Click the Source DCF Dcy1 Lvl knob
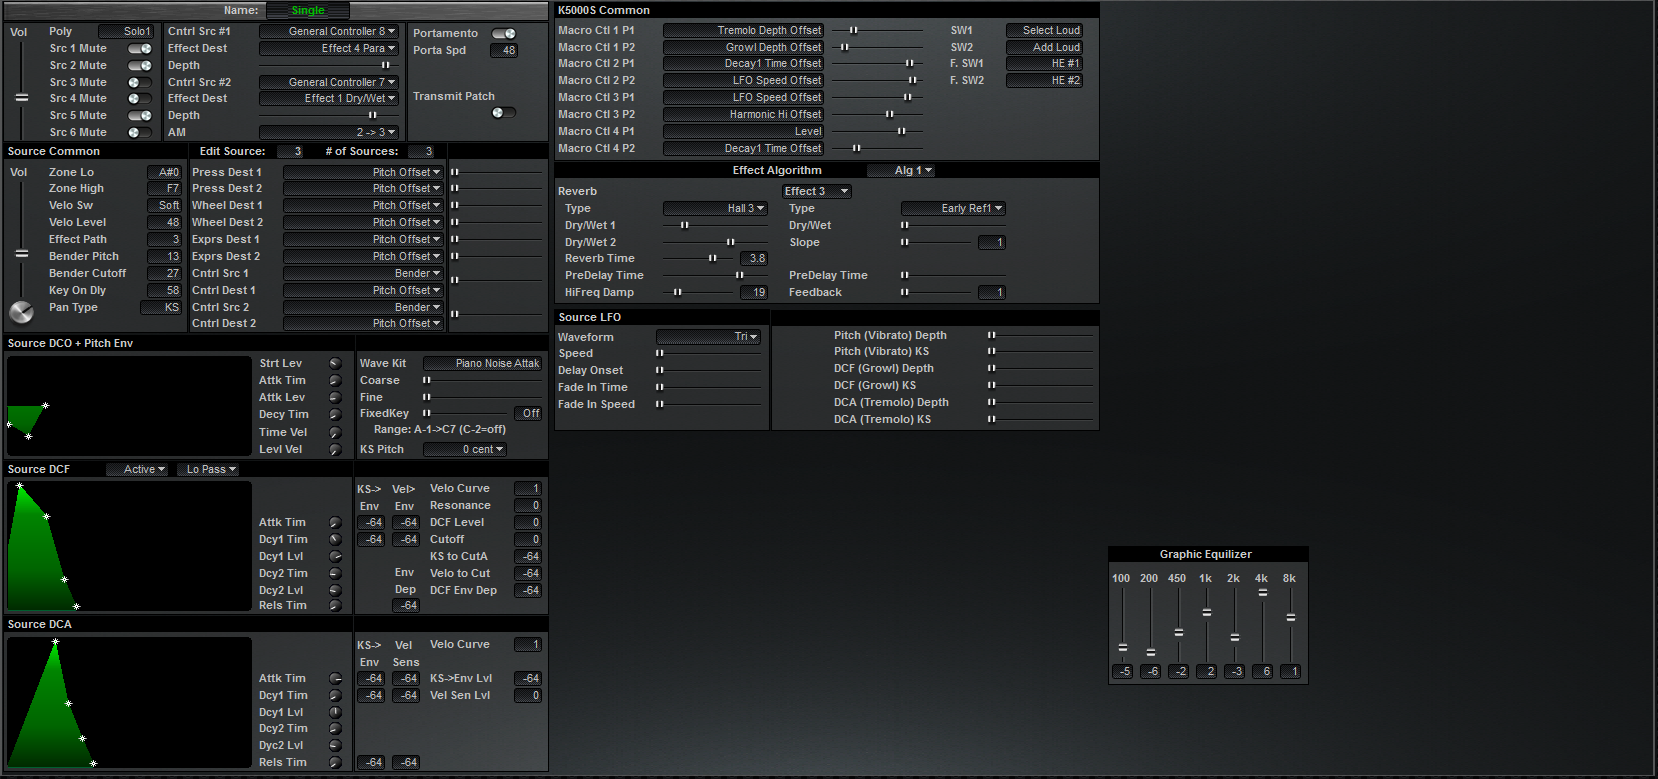 (335, 557)
